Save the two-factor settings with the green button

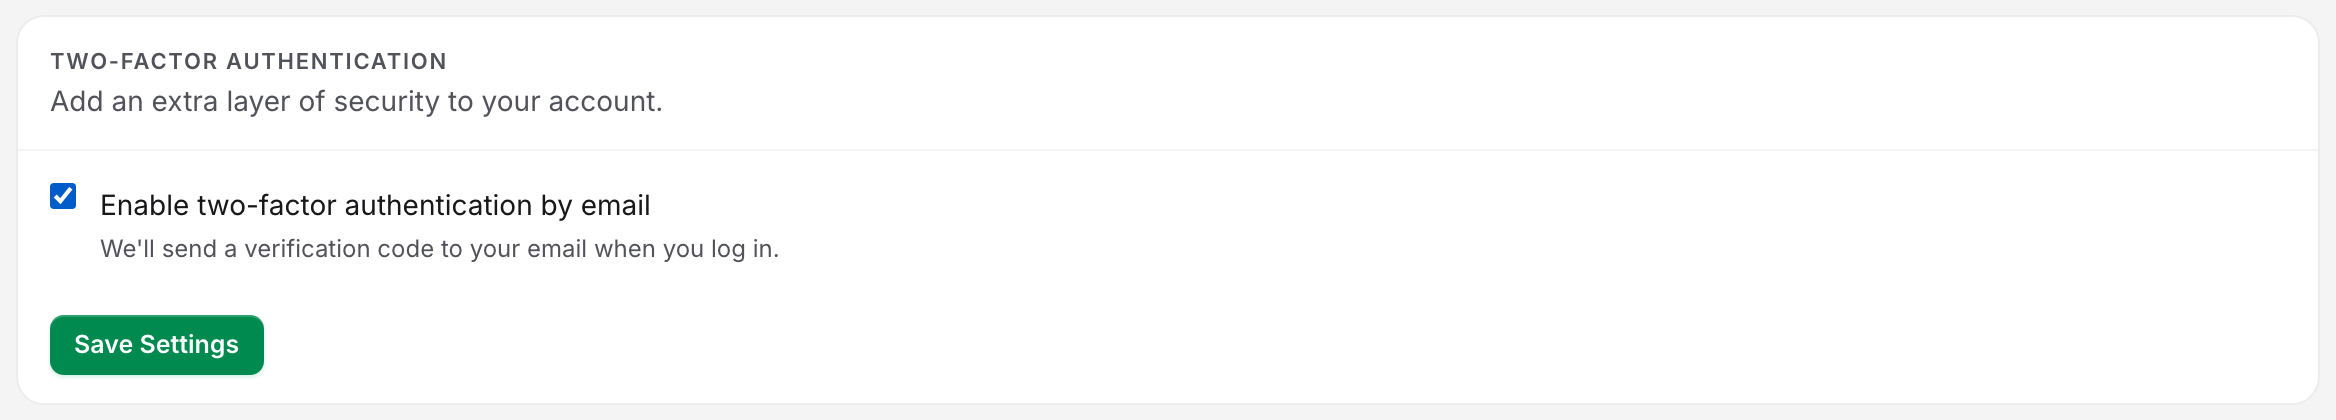pos(157,345)
